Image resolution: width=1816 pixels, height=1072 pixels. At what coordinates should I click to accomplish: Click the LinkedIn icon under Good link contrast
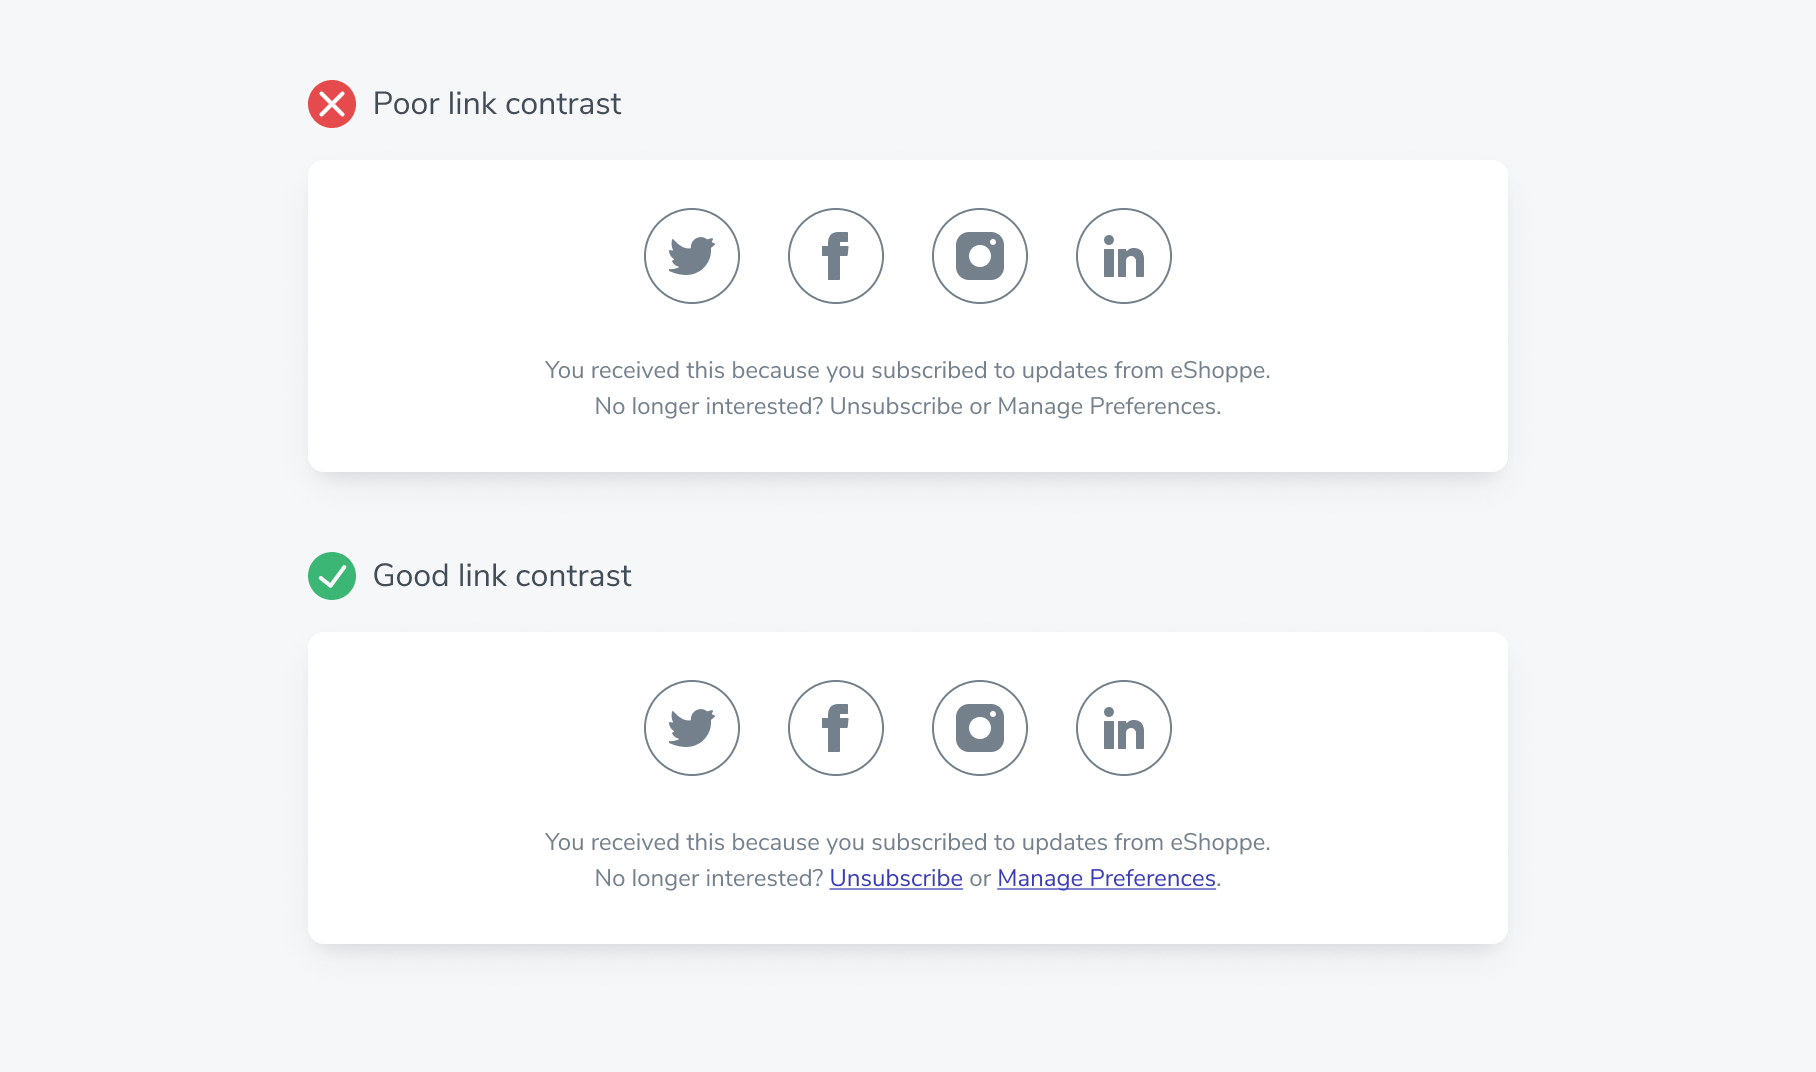1123,727
